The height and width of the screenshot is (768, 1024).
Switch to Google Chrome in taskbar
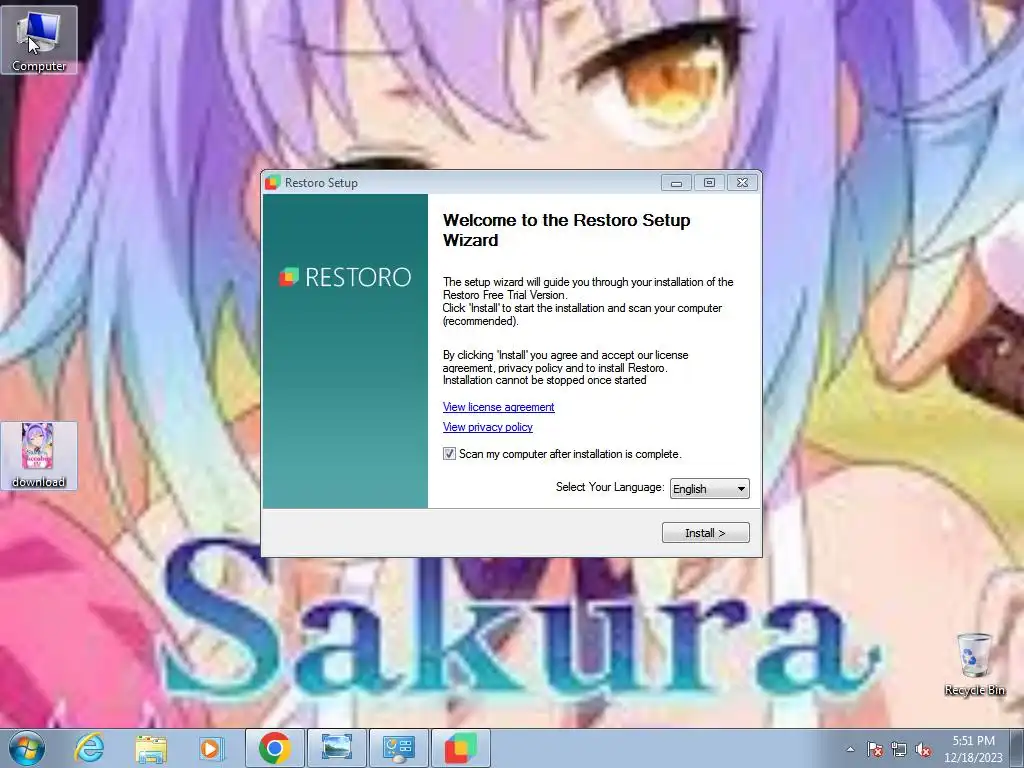(274, 748)
